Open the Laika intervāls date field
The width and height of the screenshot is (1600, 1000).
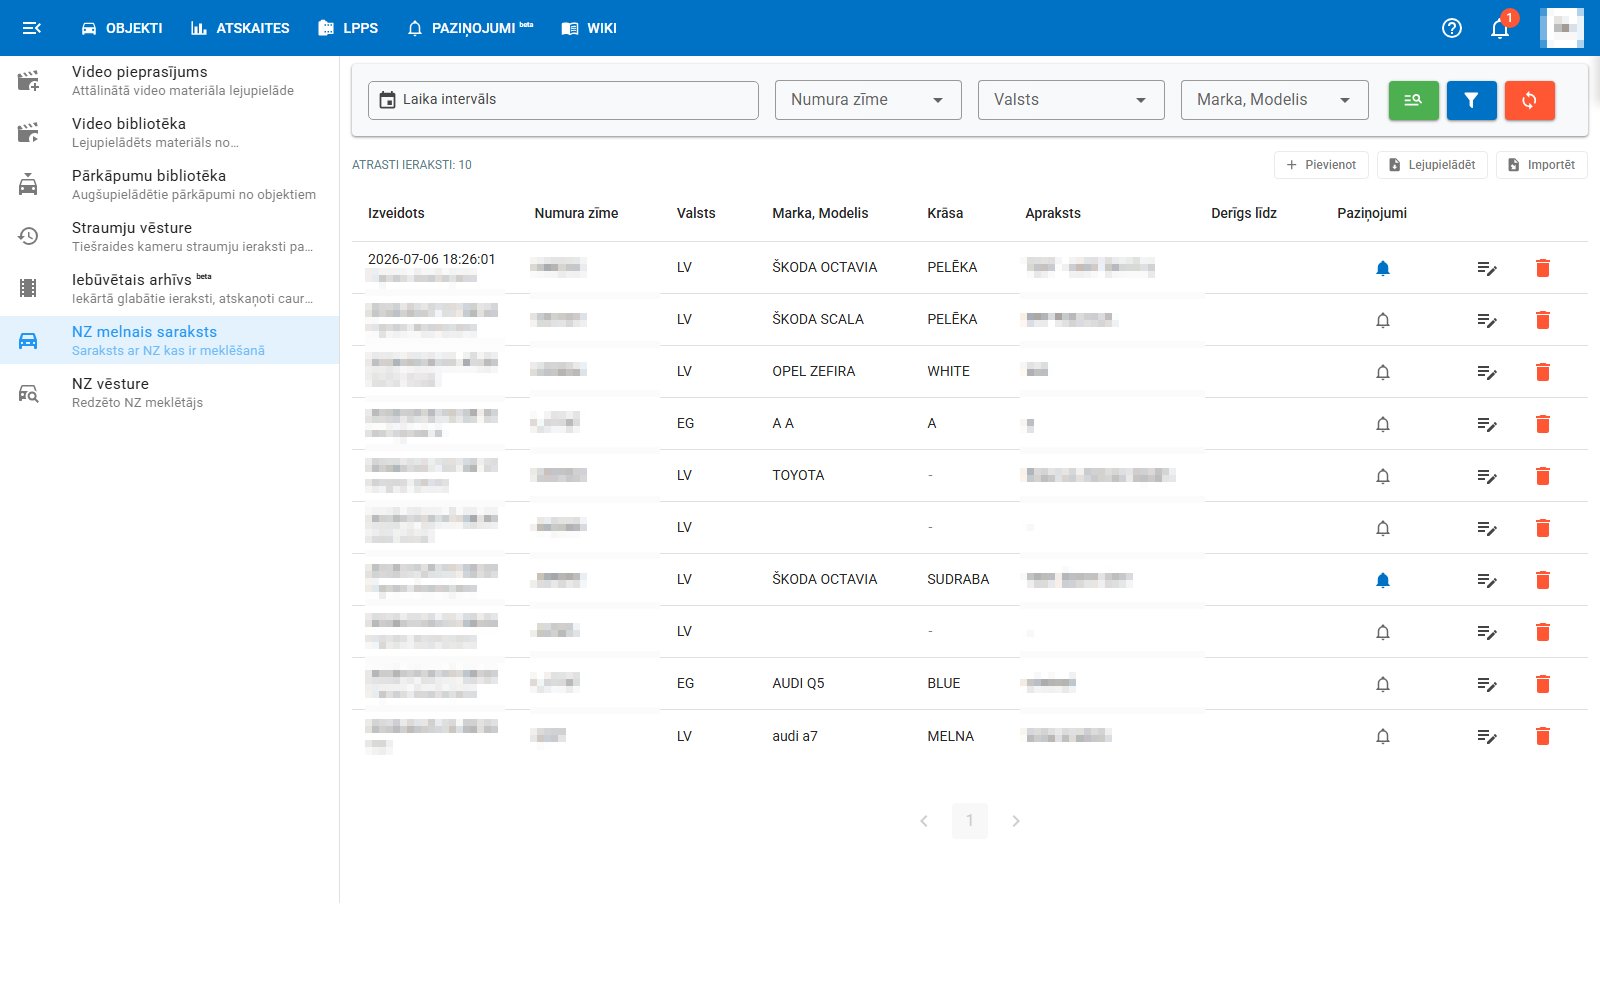click(x=563, y=100)
